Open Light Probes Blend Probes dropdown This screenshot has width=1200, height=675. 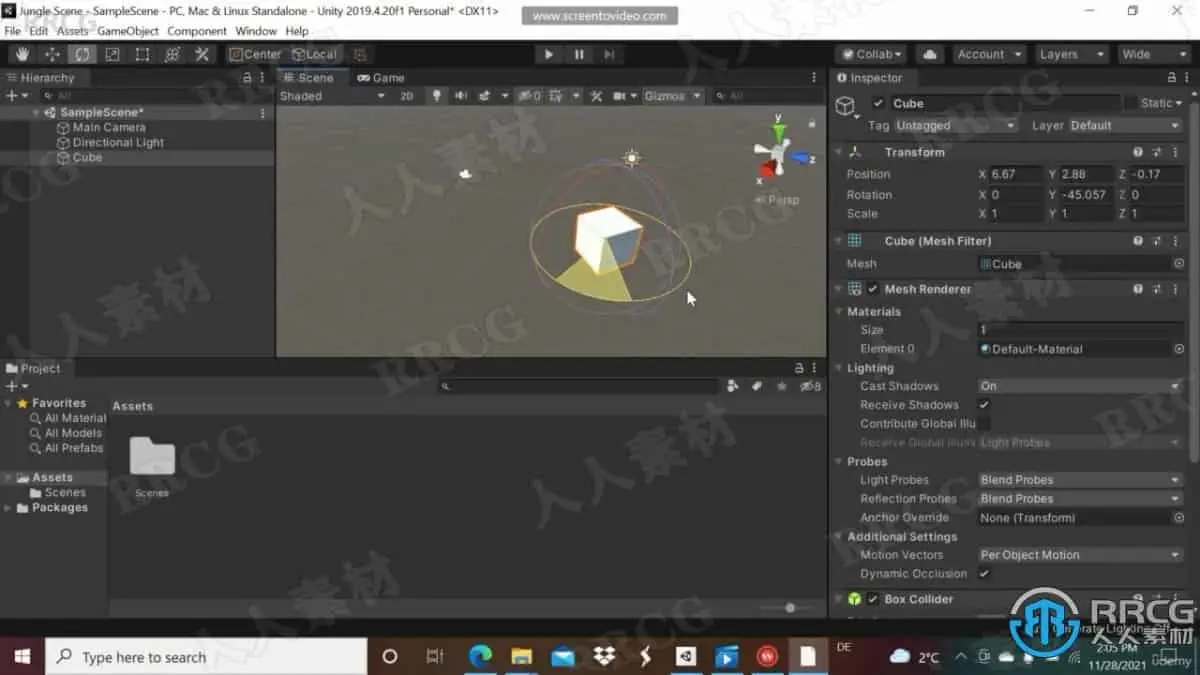(x=1081, y=480)
